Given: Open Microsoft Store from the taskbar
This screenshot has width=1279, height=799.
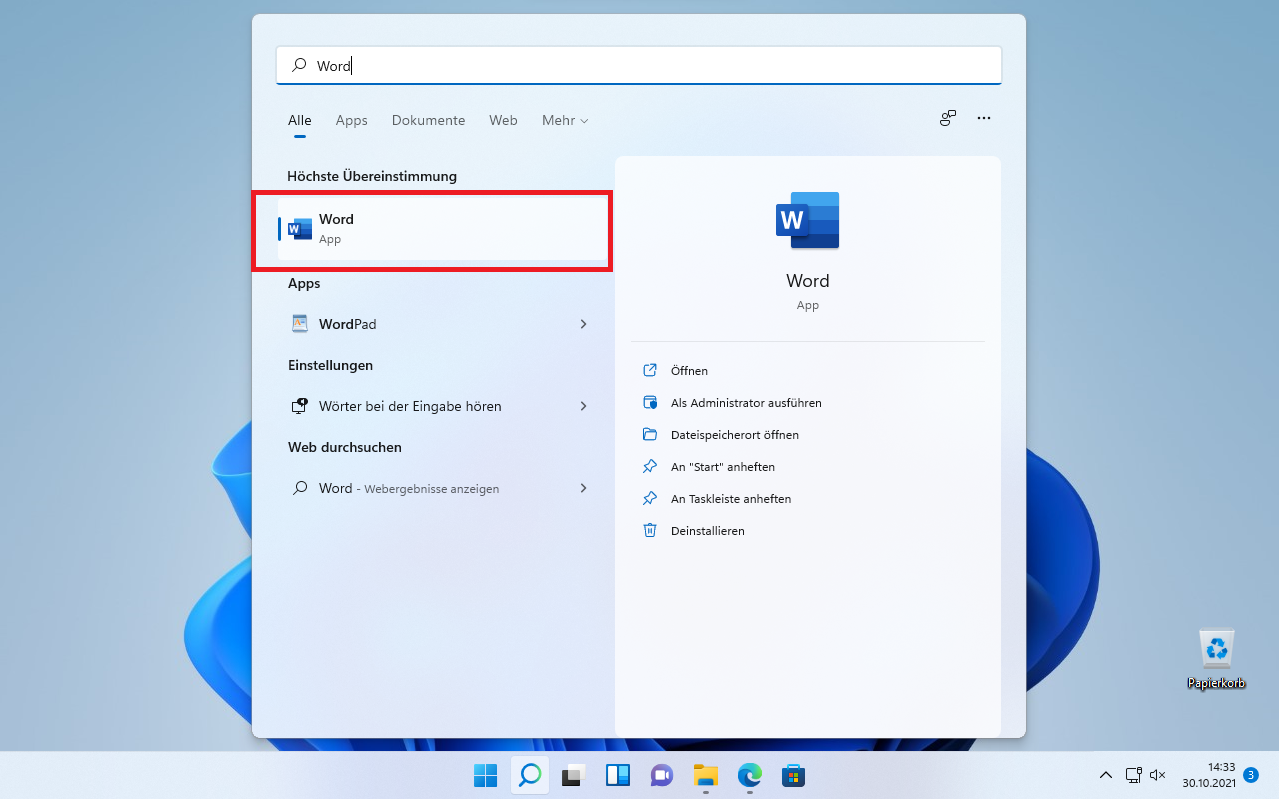Looking at the screenshot, I should coord(794,775).
